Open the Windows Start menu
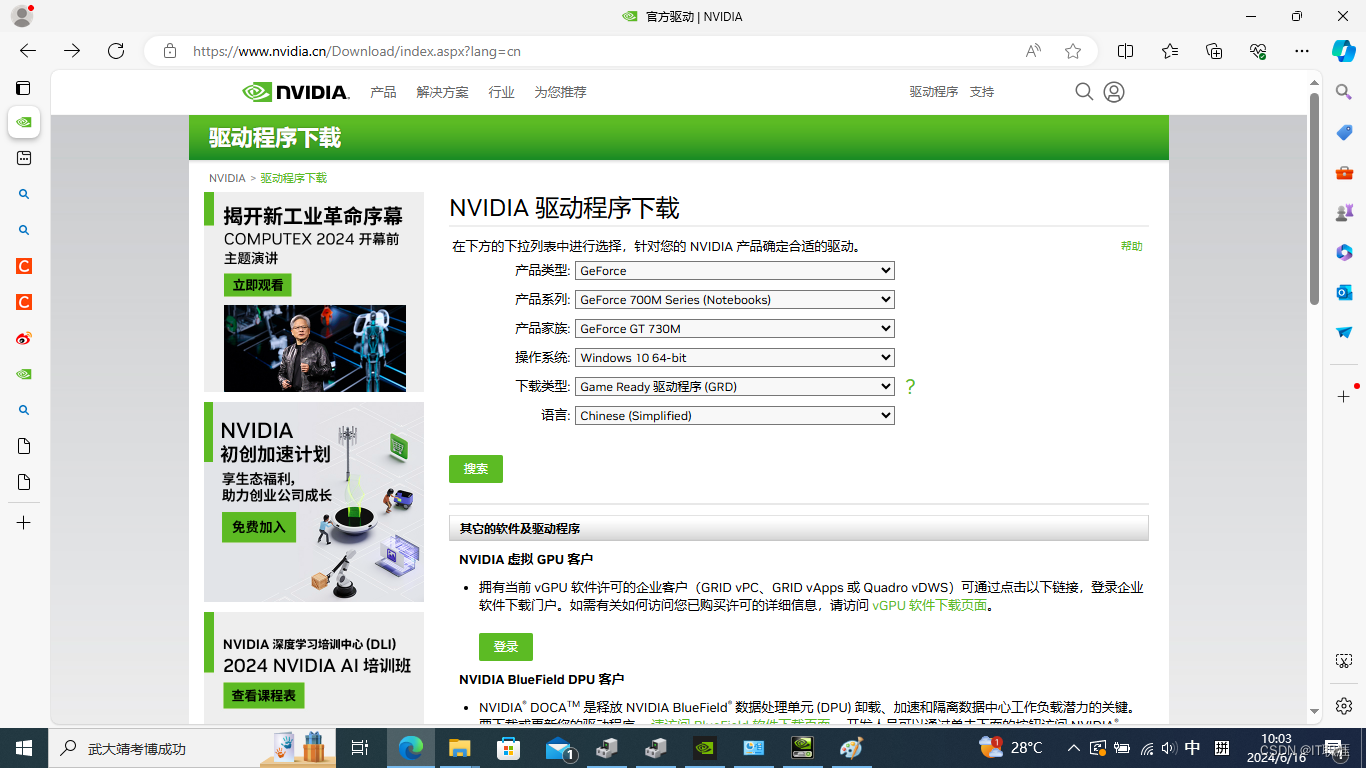The height and width of the screenshot is (768, 1366). (x=24, y=748)
